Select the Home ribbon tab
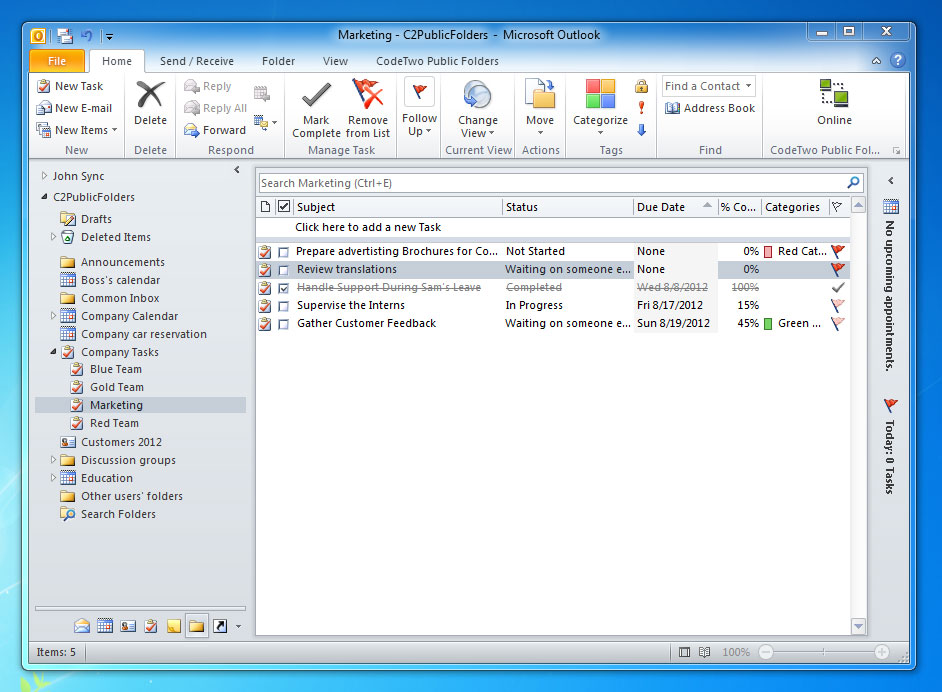This screenshot has height=692, width=942. 117,61
